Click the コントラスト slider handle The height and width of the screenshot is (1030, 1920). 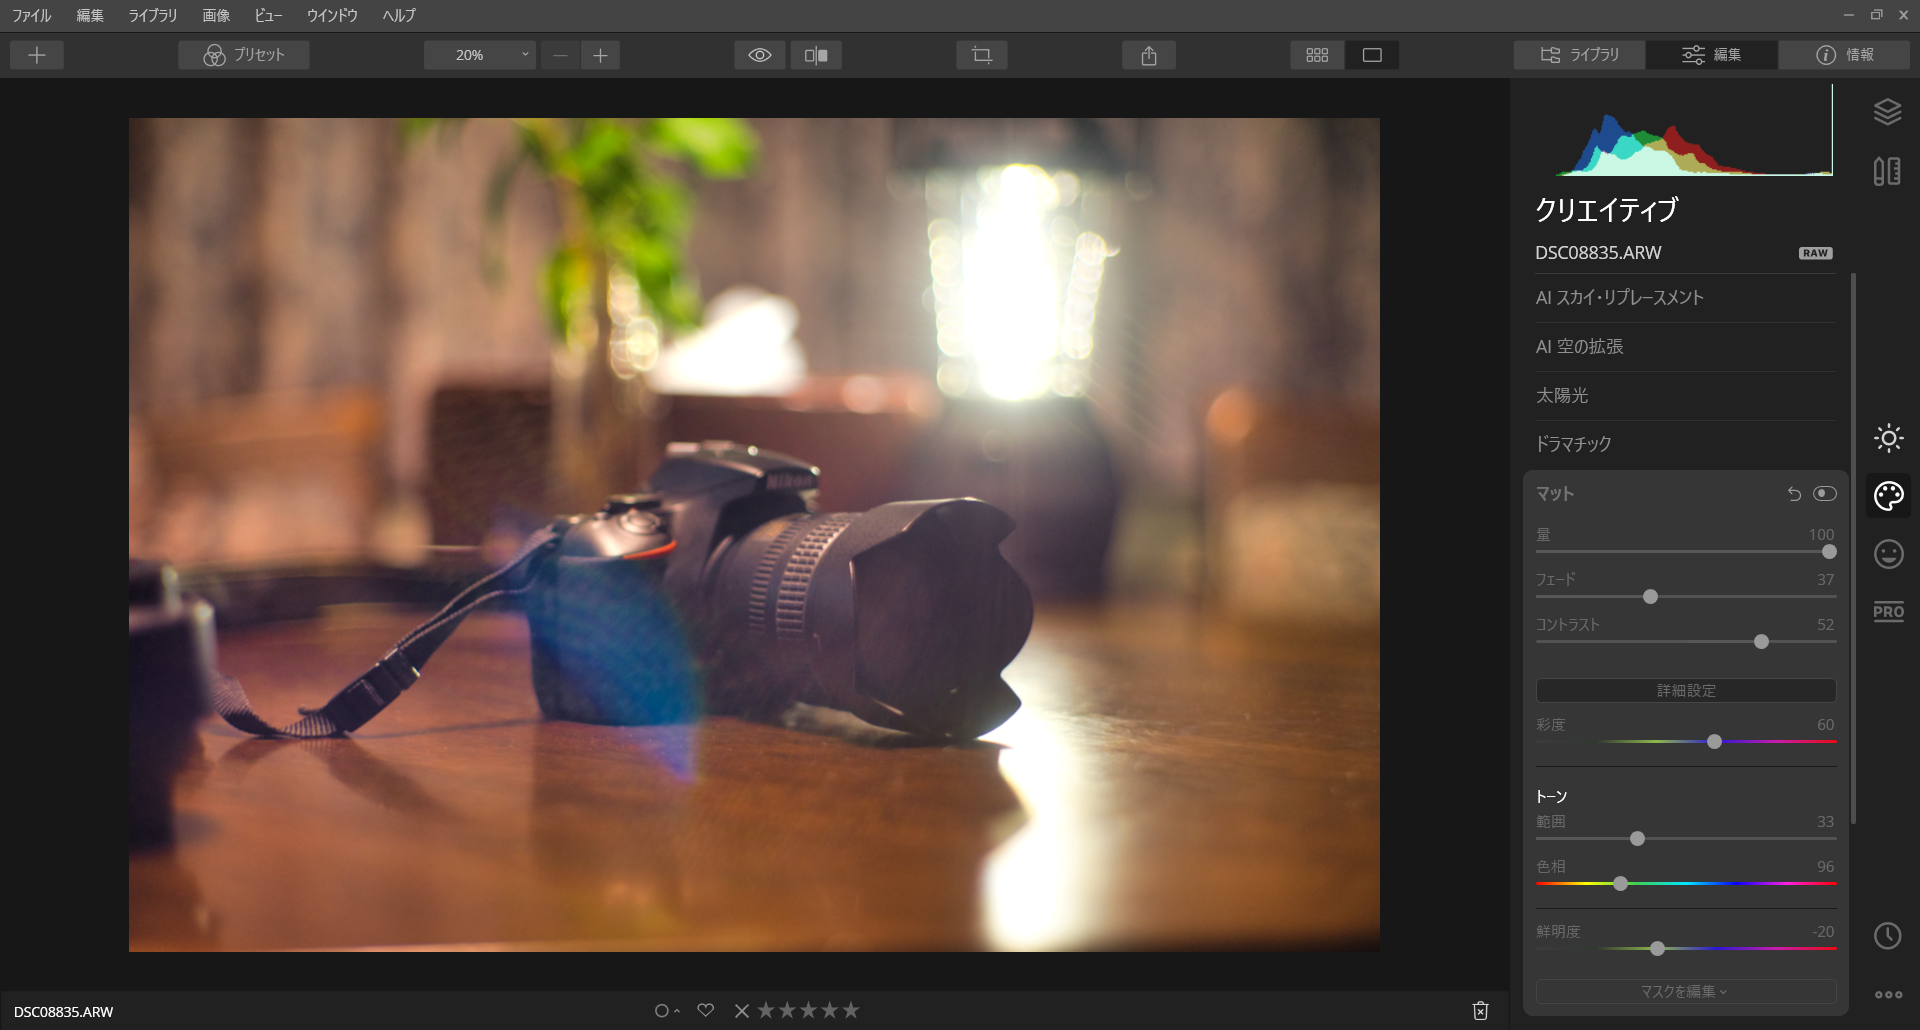point(1761,642)
